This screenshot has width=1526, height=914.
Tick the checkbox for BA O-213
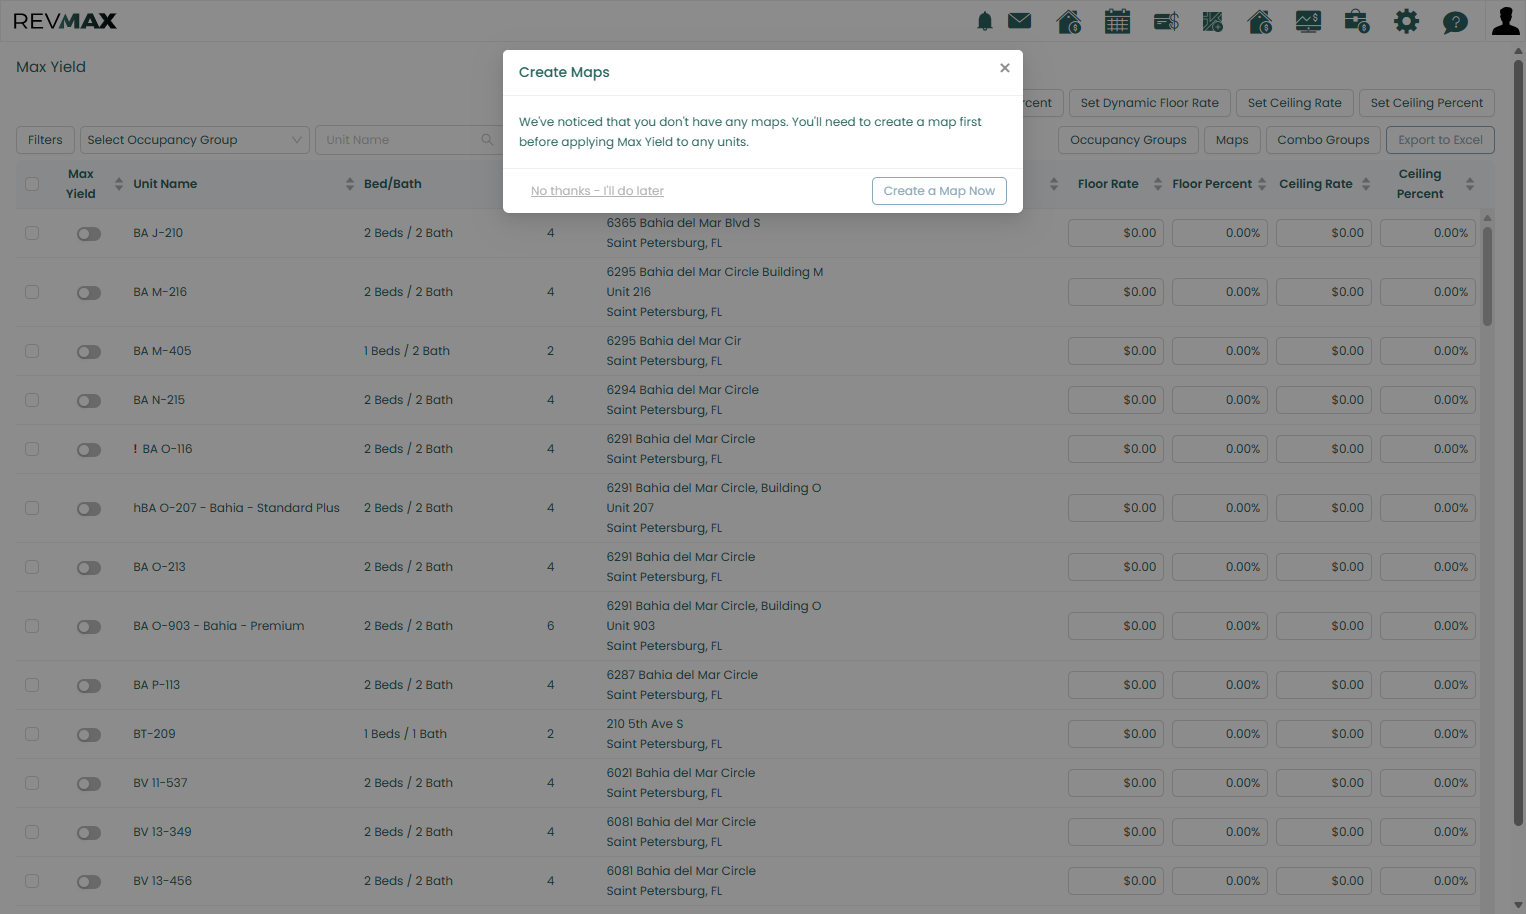pyautogui.click(x=32, y=567)
